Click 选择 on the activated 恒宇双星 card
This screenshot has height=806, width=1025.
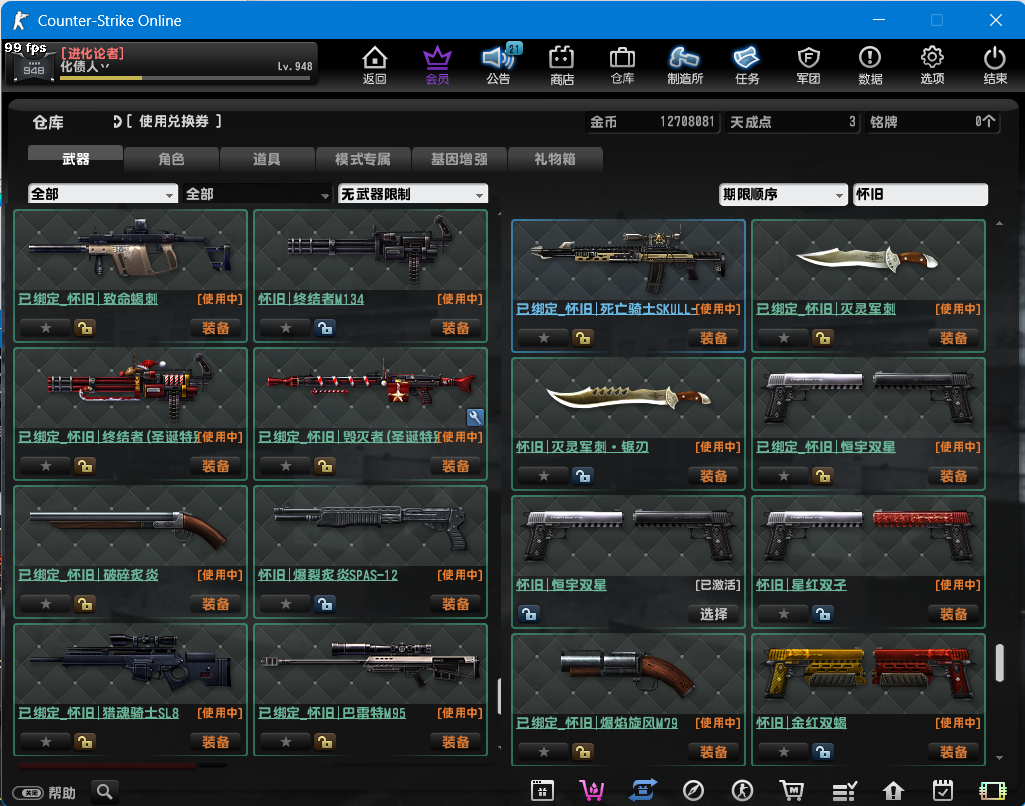coord(713,614)
